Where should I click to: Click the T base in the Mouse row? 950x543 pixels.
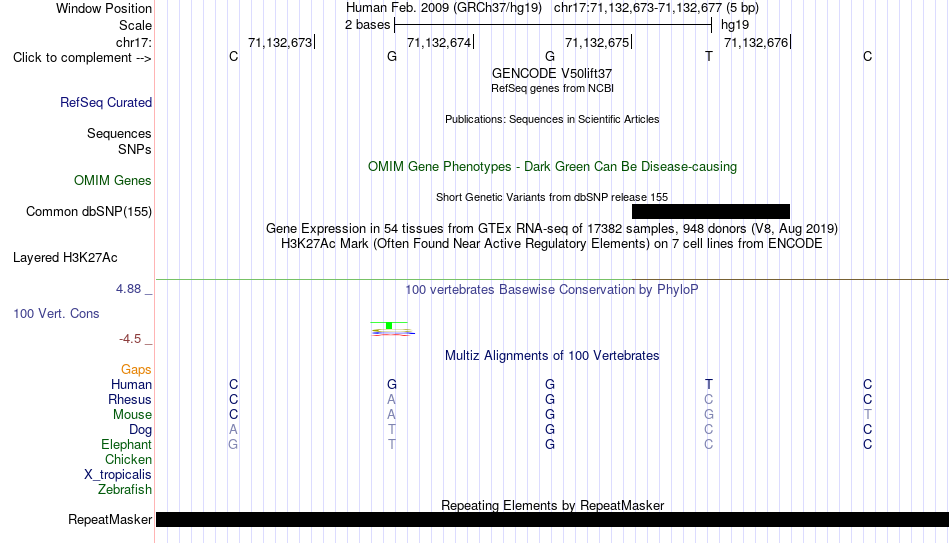pos(868,415)
